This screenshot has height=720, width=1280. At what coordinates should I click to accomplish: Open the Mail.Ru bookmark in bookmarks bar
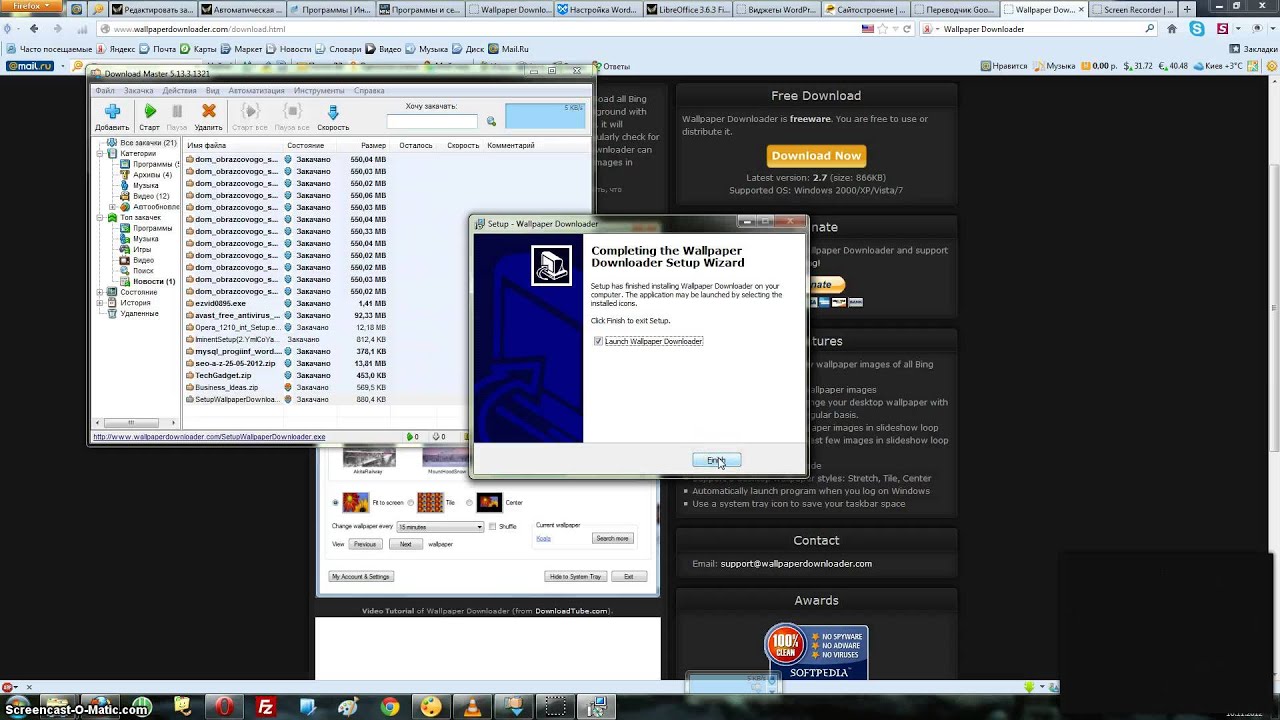509,49
